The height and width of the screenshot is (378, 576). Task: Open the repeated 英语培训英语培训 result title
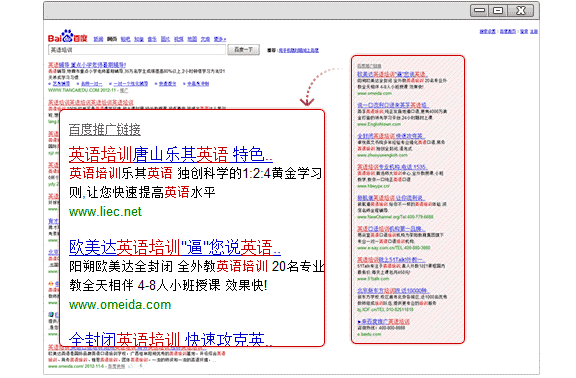pyautogui.click(x=91, y=102)
